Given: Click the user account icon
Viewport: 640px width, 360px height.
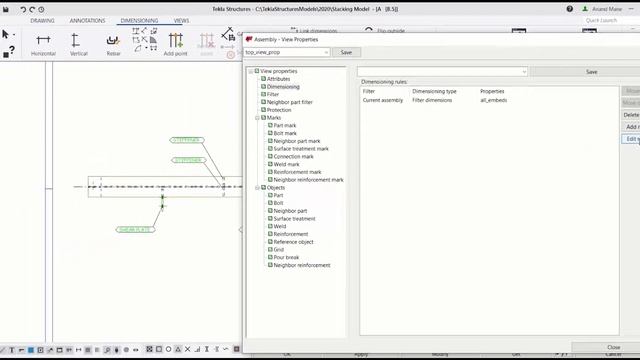Looking at the screenshot, I should pyautogui.click(x=585, y=9).
